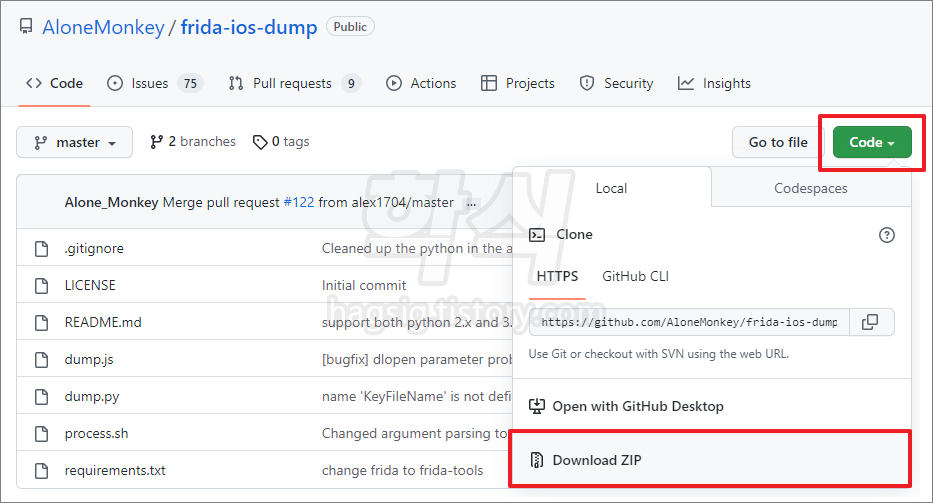Open 'Changed argument parsing' commit message

pos(415,433)
